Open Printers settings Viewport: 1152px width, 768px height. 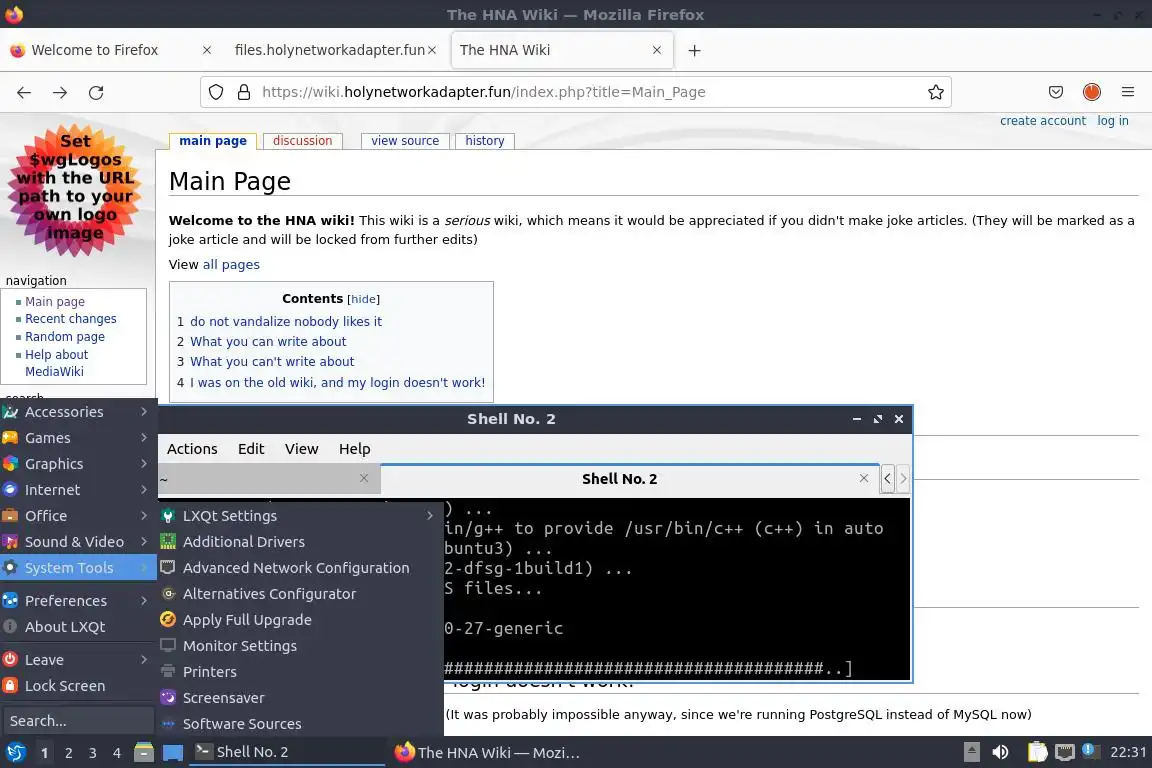[300, 672]
